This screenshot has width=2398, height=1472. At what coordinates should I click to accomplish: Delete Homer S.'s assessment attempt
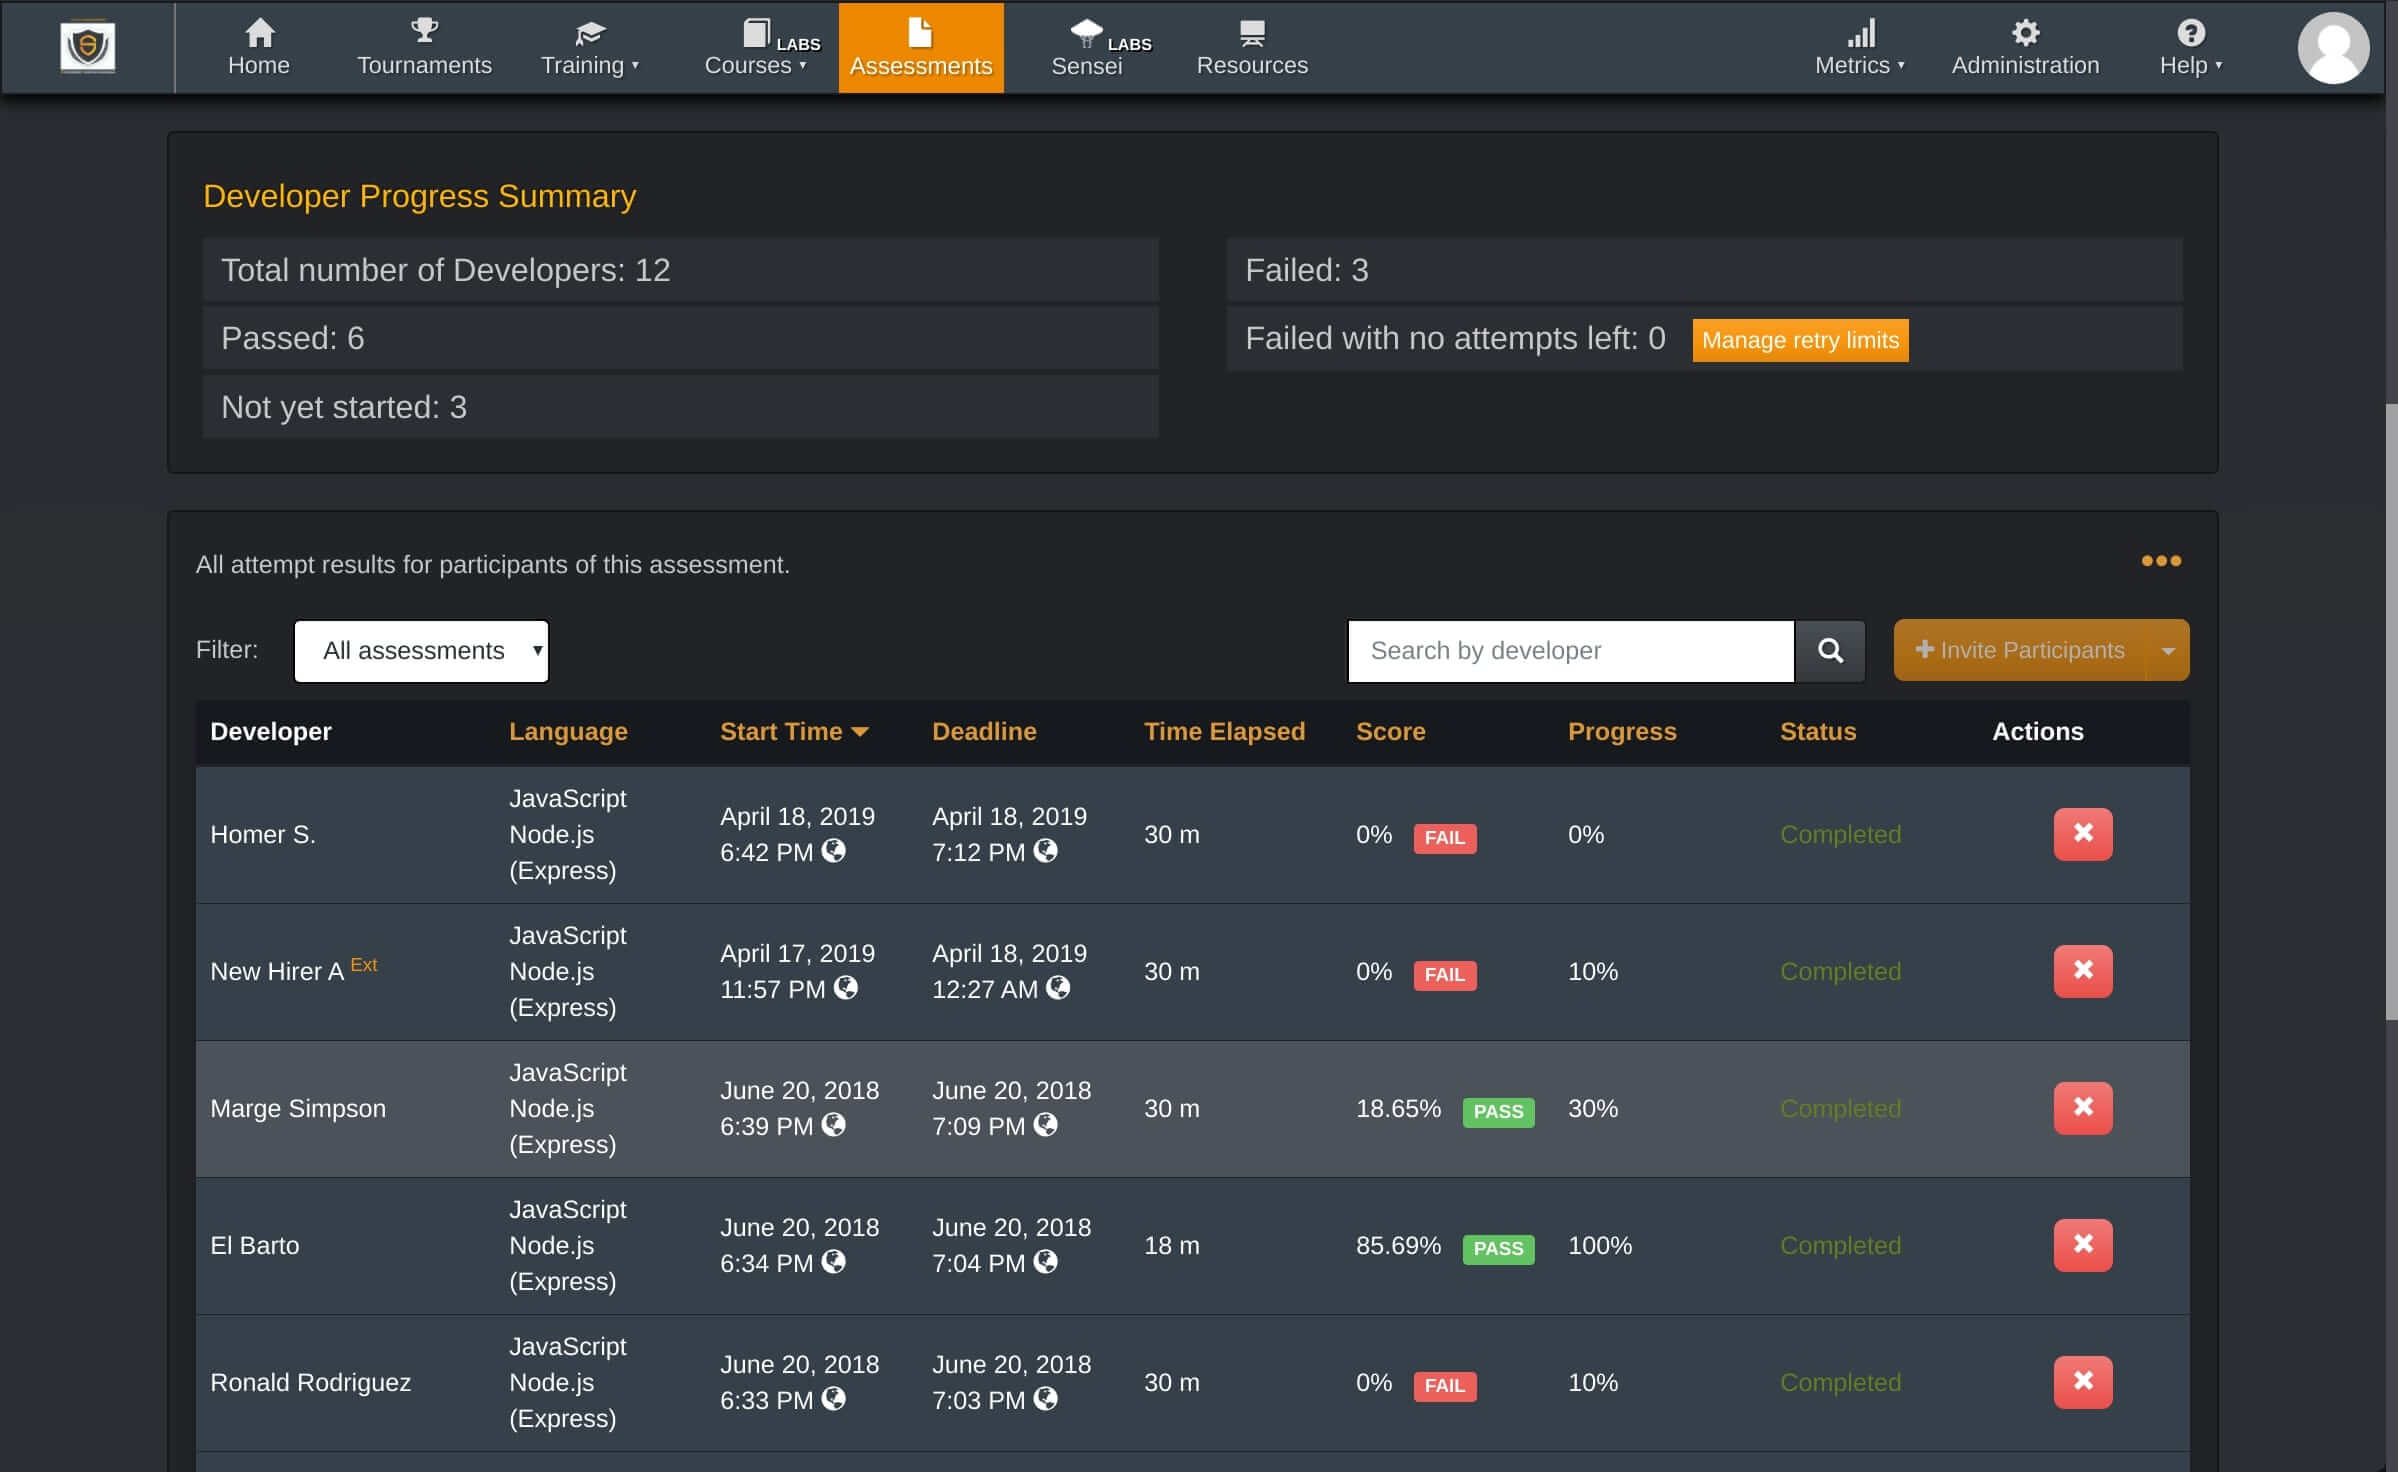2083,833
